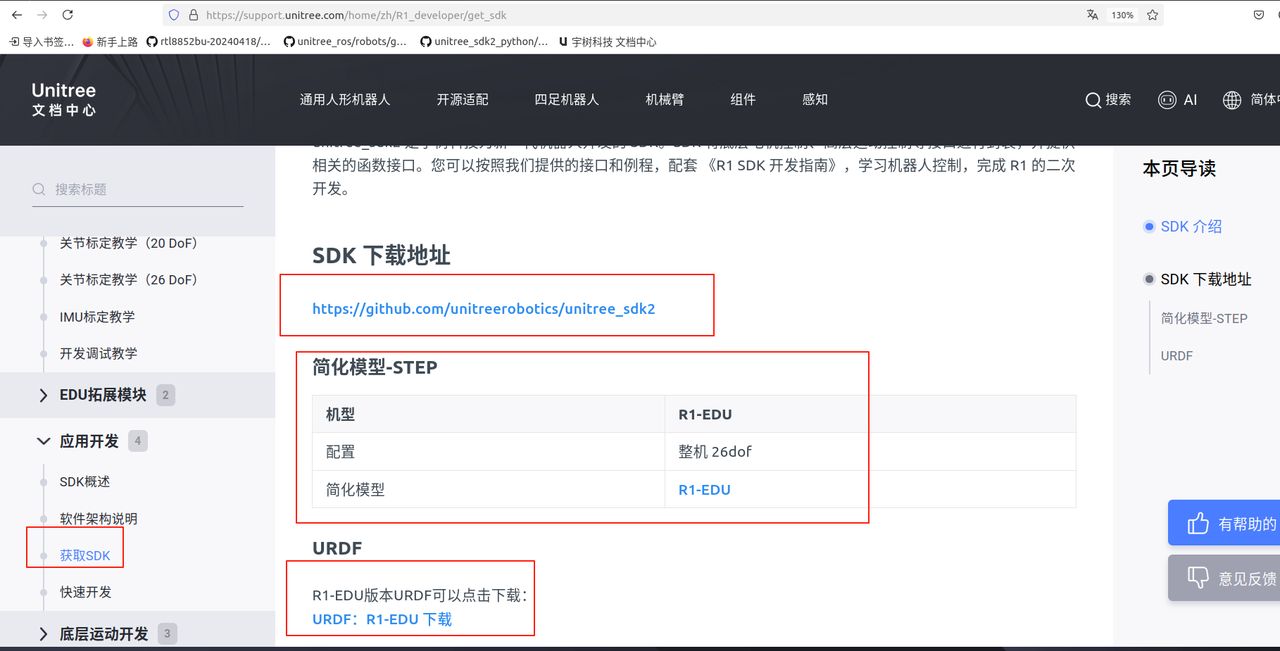Open the 开源适配 nav menu
Viewport: 1280px width, 651px height.
point(463,100)
